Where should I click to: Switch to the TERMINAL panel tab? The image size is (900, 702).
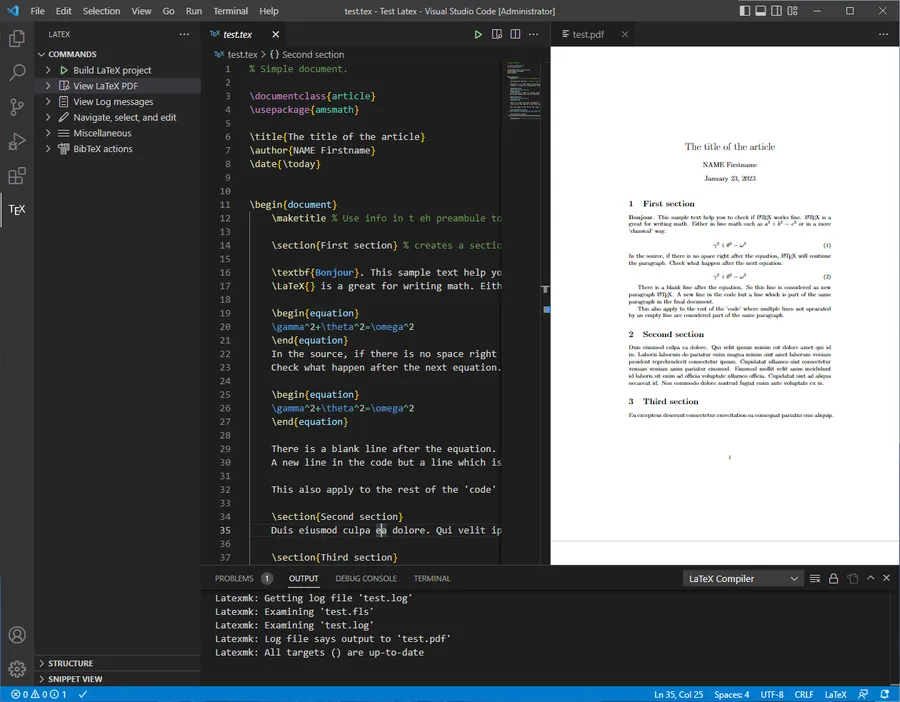click(x=432, y=579)
